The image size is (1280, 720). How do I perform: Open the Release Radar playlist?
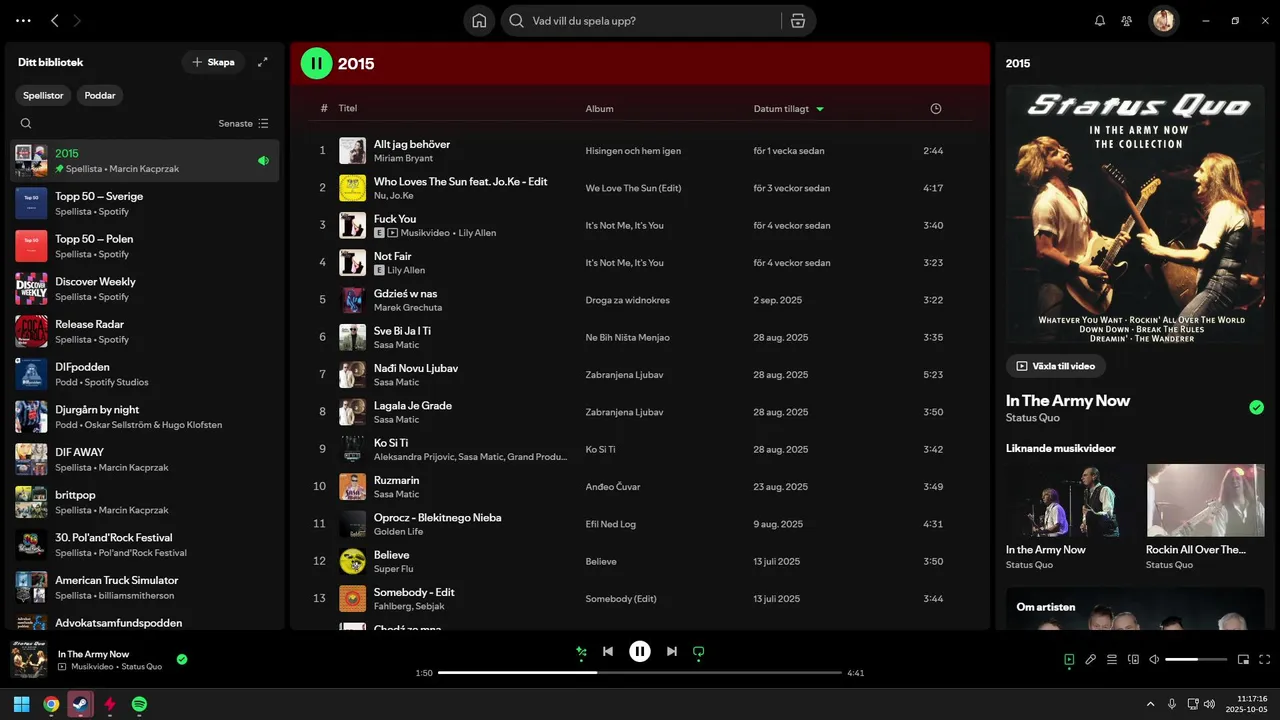click(x=145, y=331)
